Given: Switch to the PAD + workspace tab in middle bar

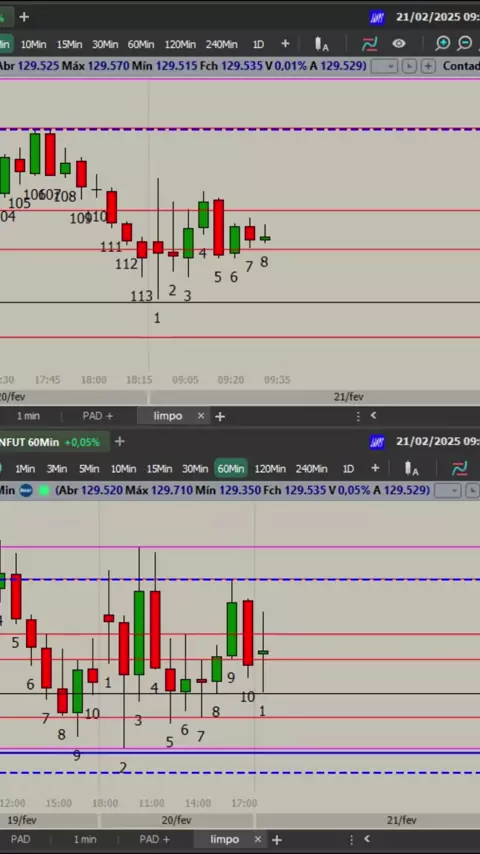Looking at the screenshot, I should coord(98,416).
